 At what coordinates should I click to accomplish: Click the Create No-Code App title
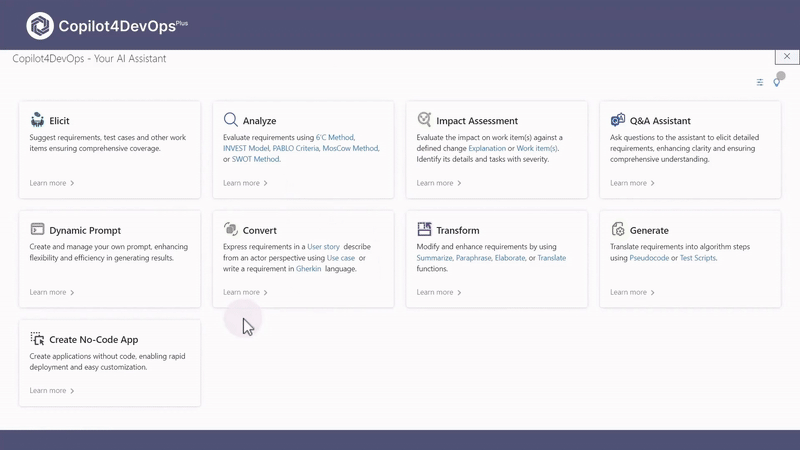coord(93,340)
